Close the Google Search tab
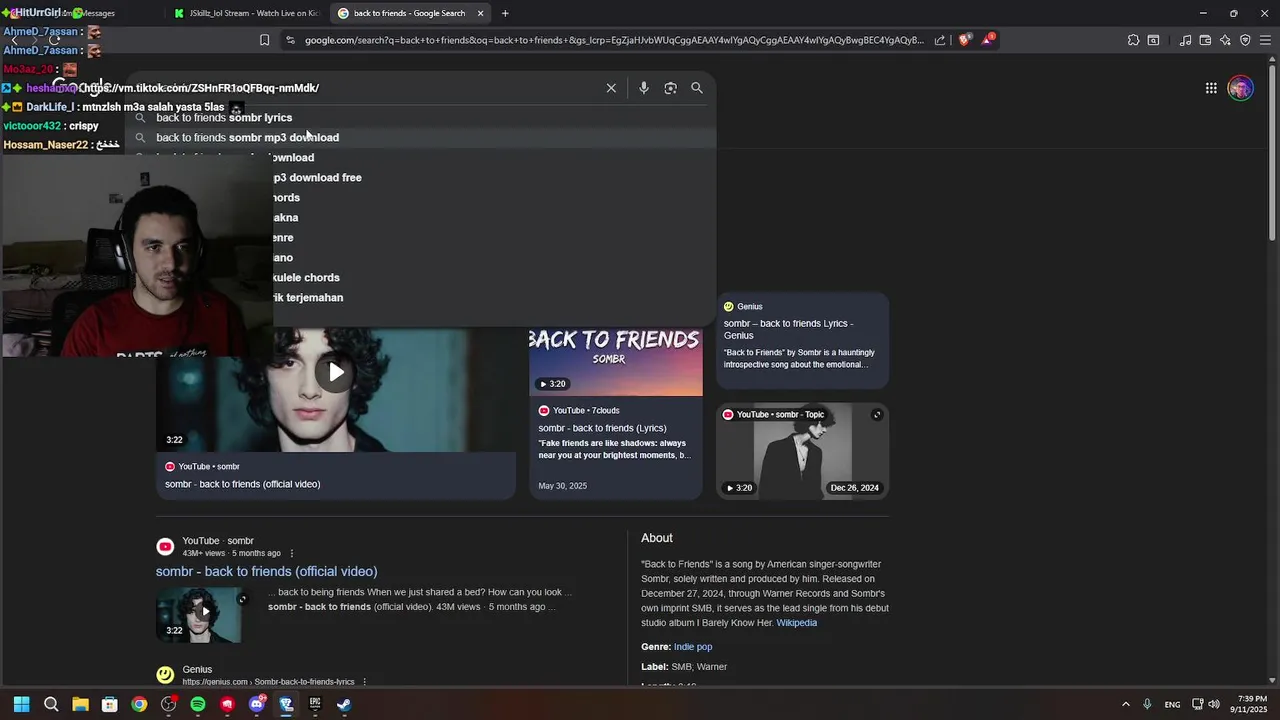This screenshot has width=1280, height=720. point(480,13)
